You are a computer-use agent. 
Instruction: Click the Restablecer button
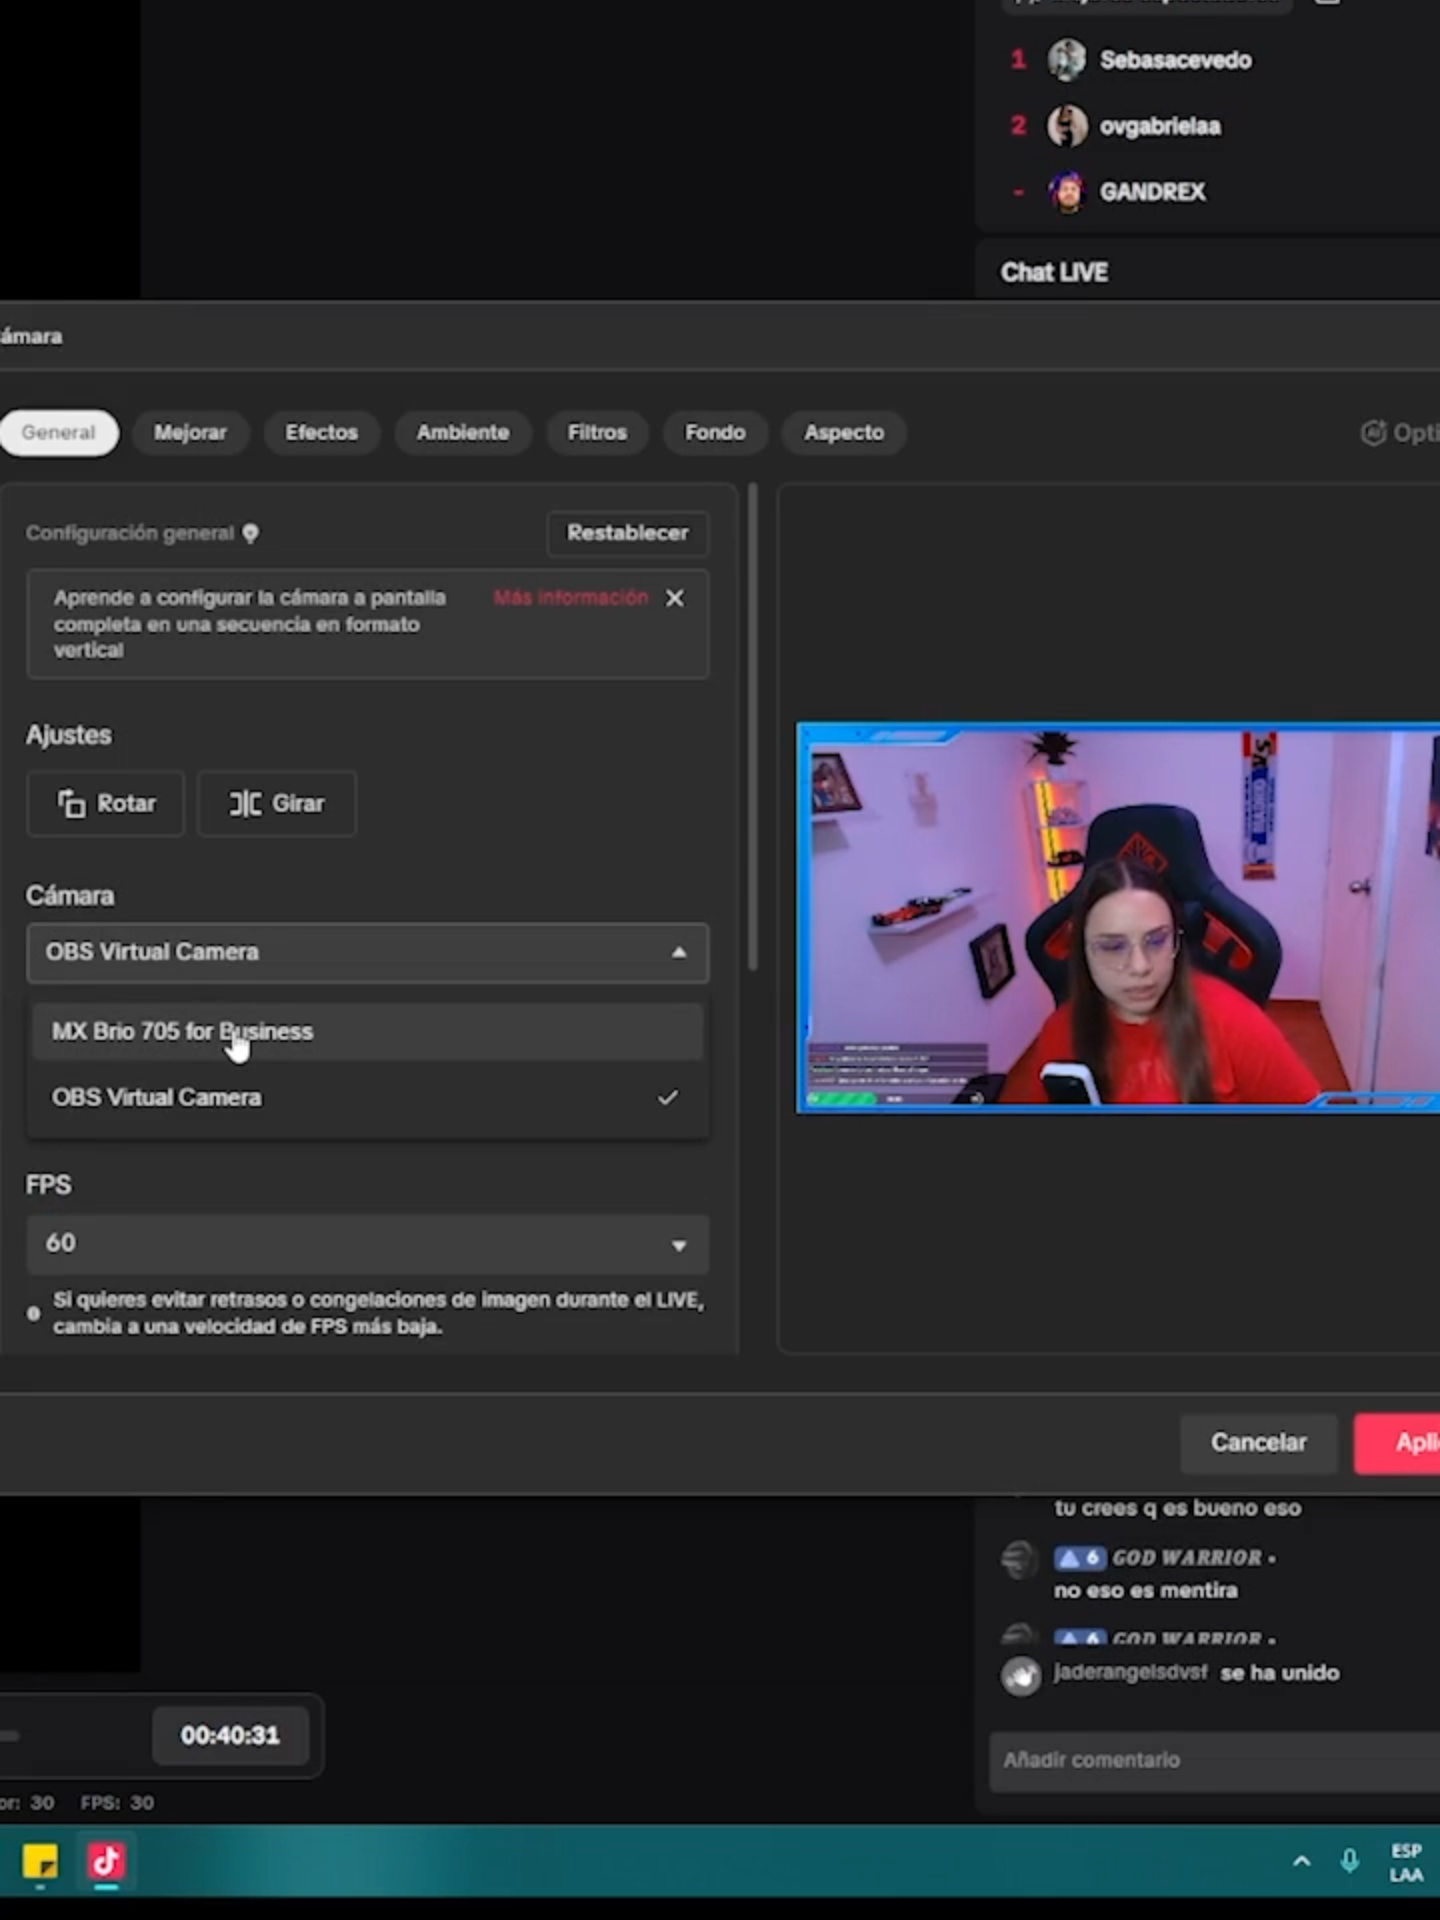628,533
